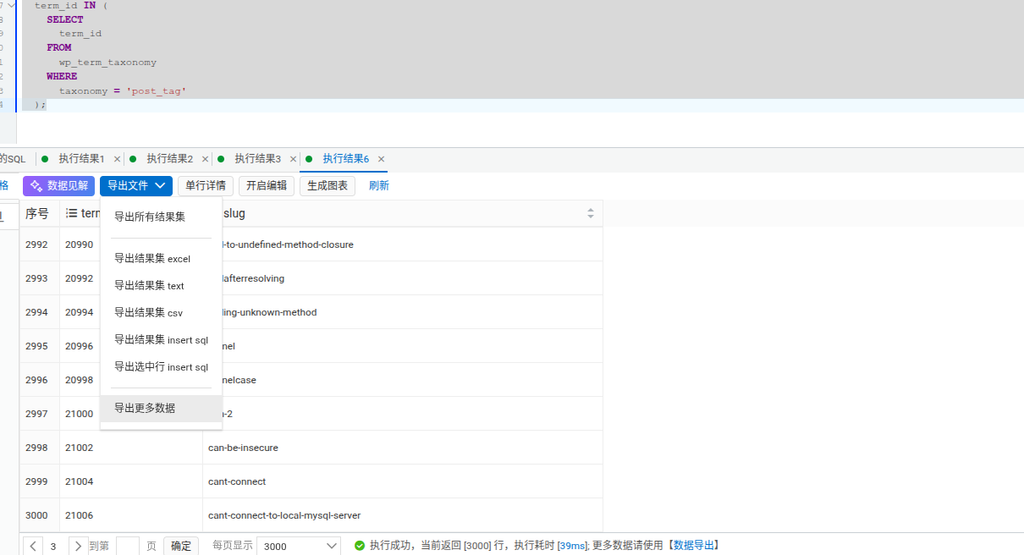Screen dimensions: 1024x555
Task: Click the 序号 column header
Action: (37, 214)
